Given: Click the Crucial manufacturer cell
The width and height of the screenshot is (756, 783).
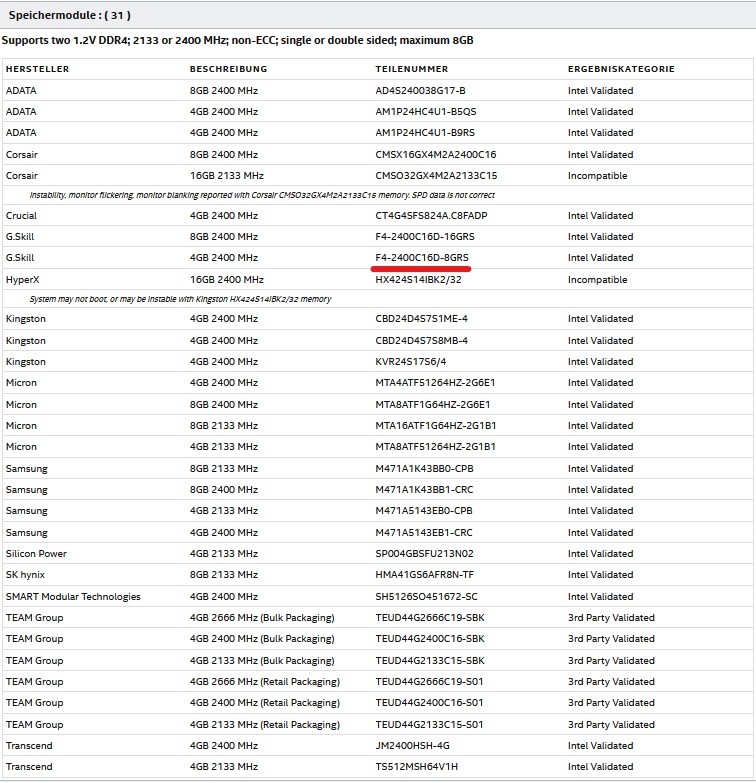Looking at the screenshot, I should click(21, 215).
